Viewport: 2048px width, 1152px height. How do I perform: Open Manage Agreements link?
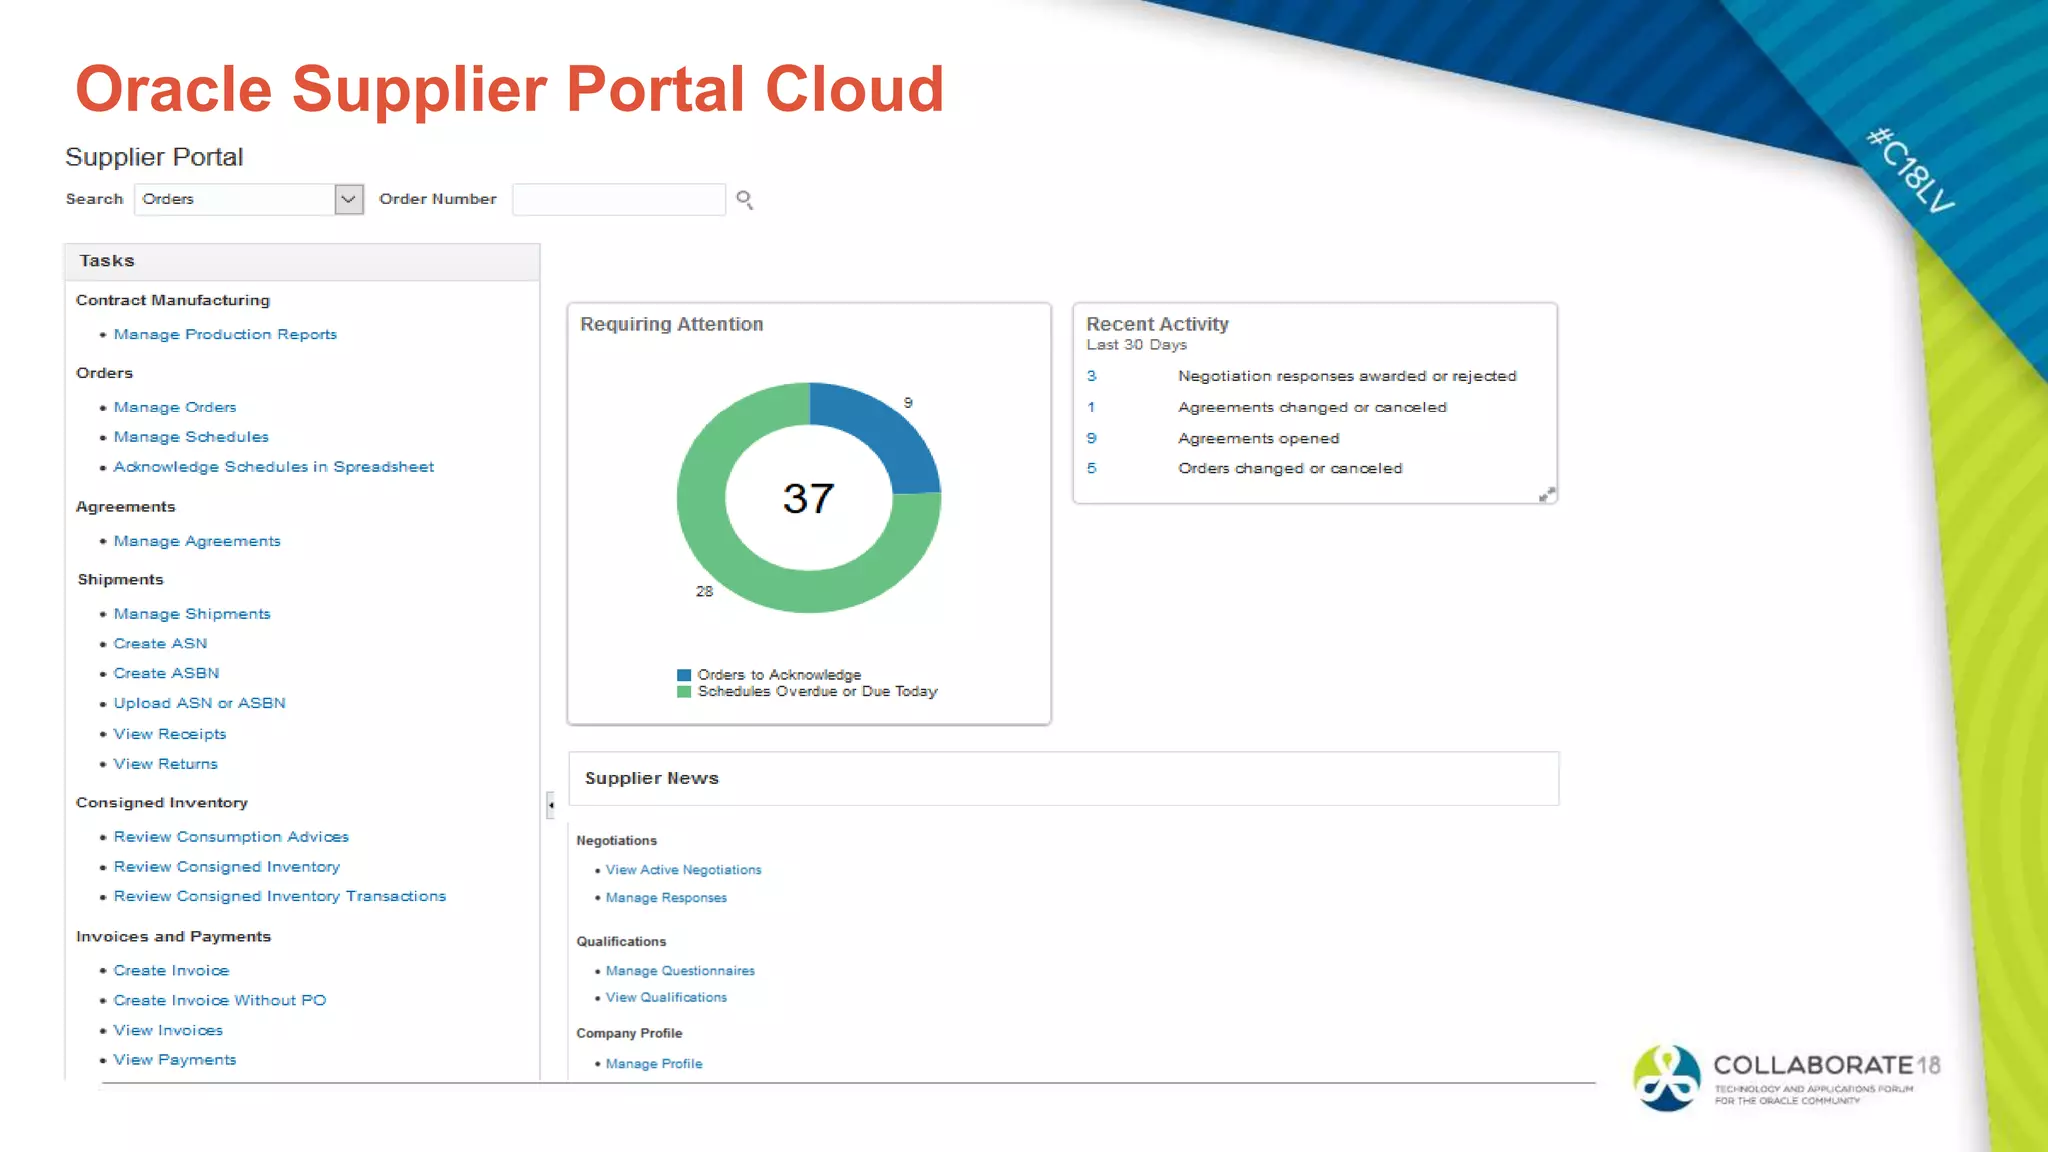(197, 541)
